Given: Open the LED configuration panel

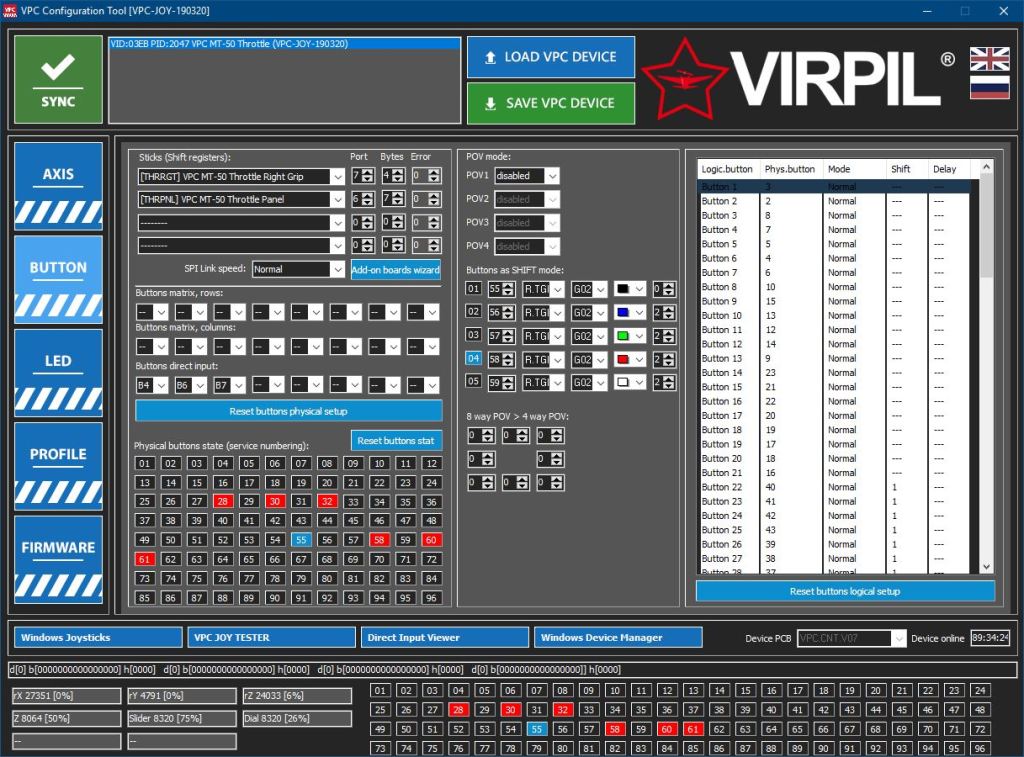Looking at the screenshot, I should (57, 360).
